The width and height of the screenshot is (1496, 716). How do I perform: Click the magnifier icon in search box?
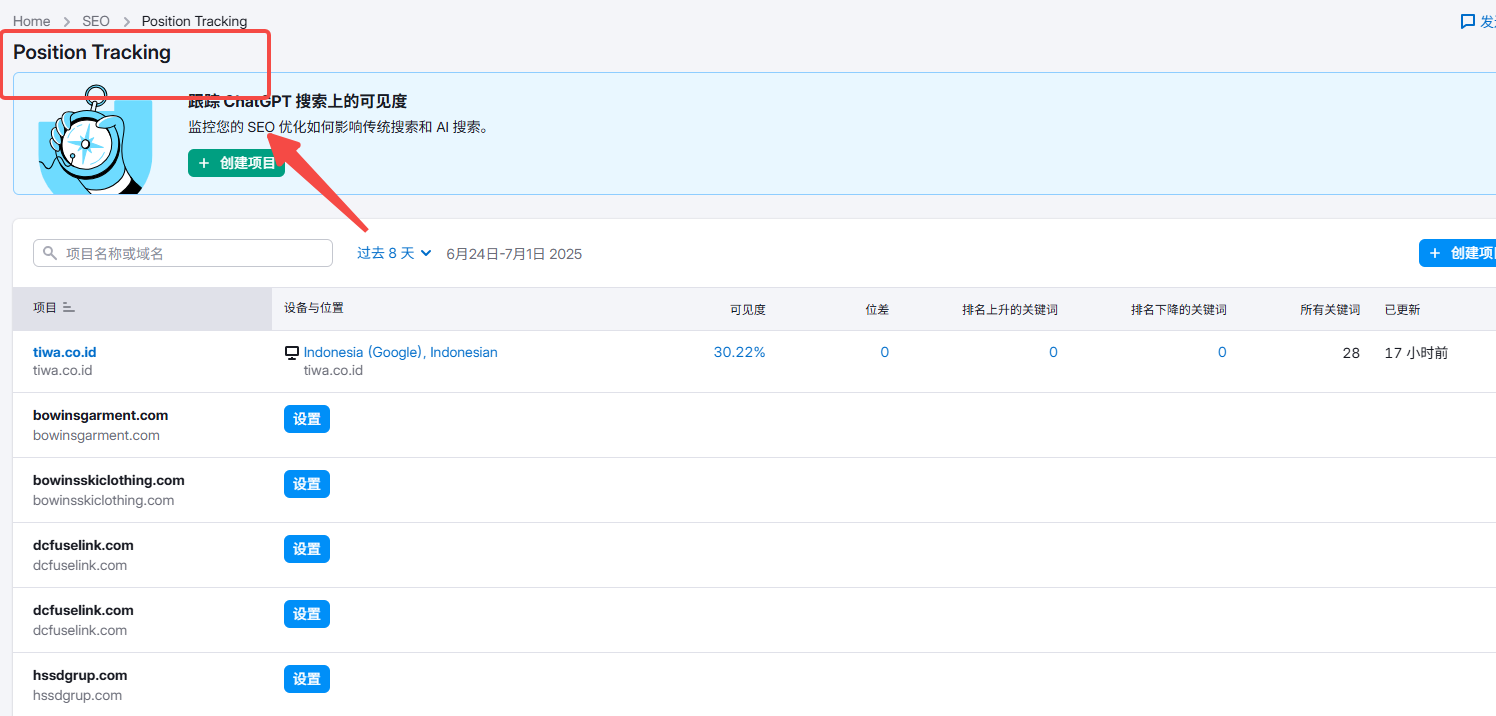tap(50, 254)
